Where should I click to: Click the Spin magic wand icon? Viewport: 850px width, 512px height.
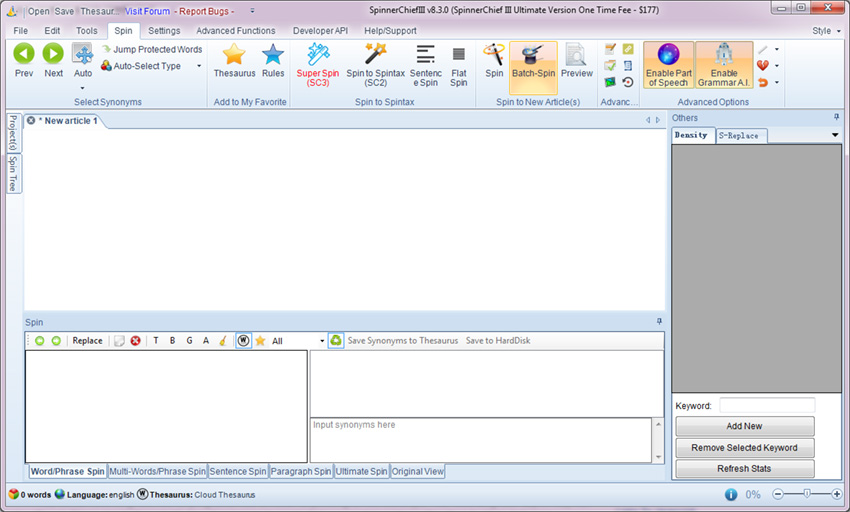pyautogui.click(x=494, y=54)
